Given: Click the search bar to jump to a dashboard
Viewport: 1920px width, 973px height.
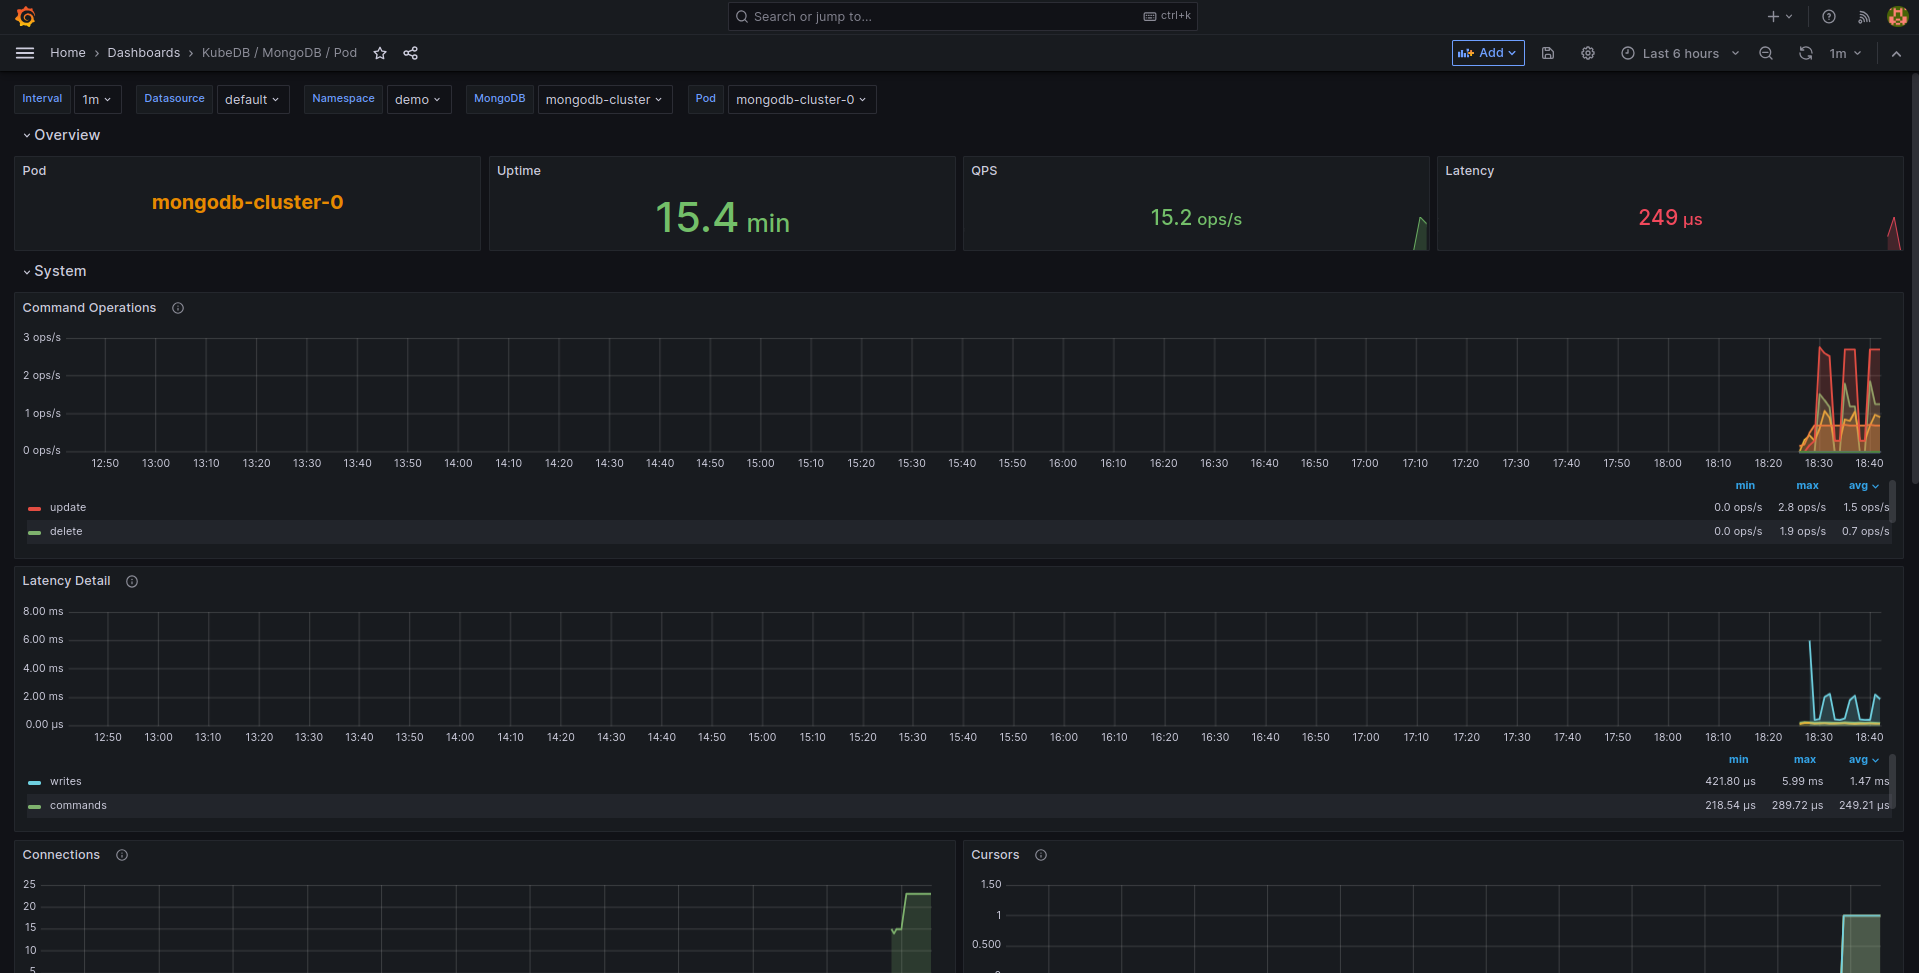Looking at the screenshot, I should 960,16.
